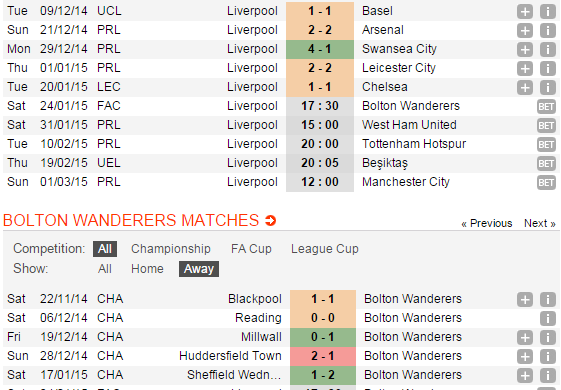This screenshot has height=390, width=561.
Task: Click BET icon for West Ham United
Action: (x=546, y=126)
